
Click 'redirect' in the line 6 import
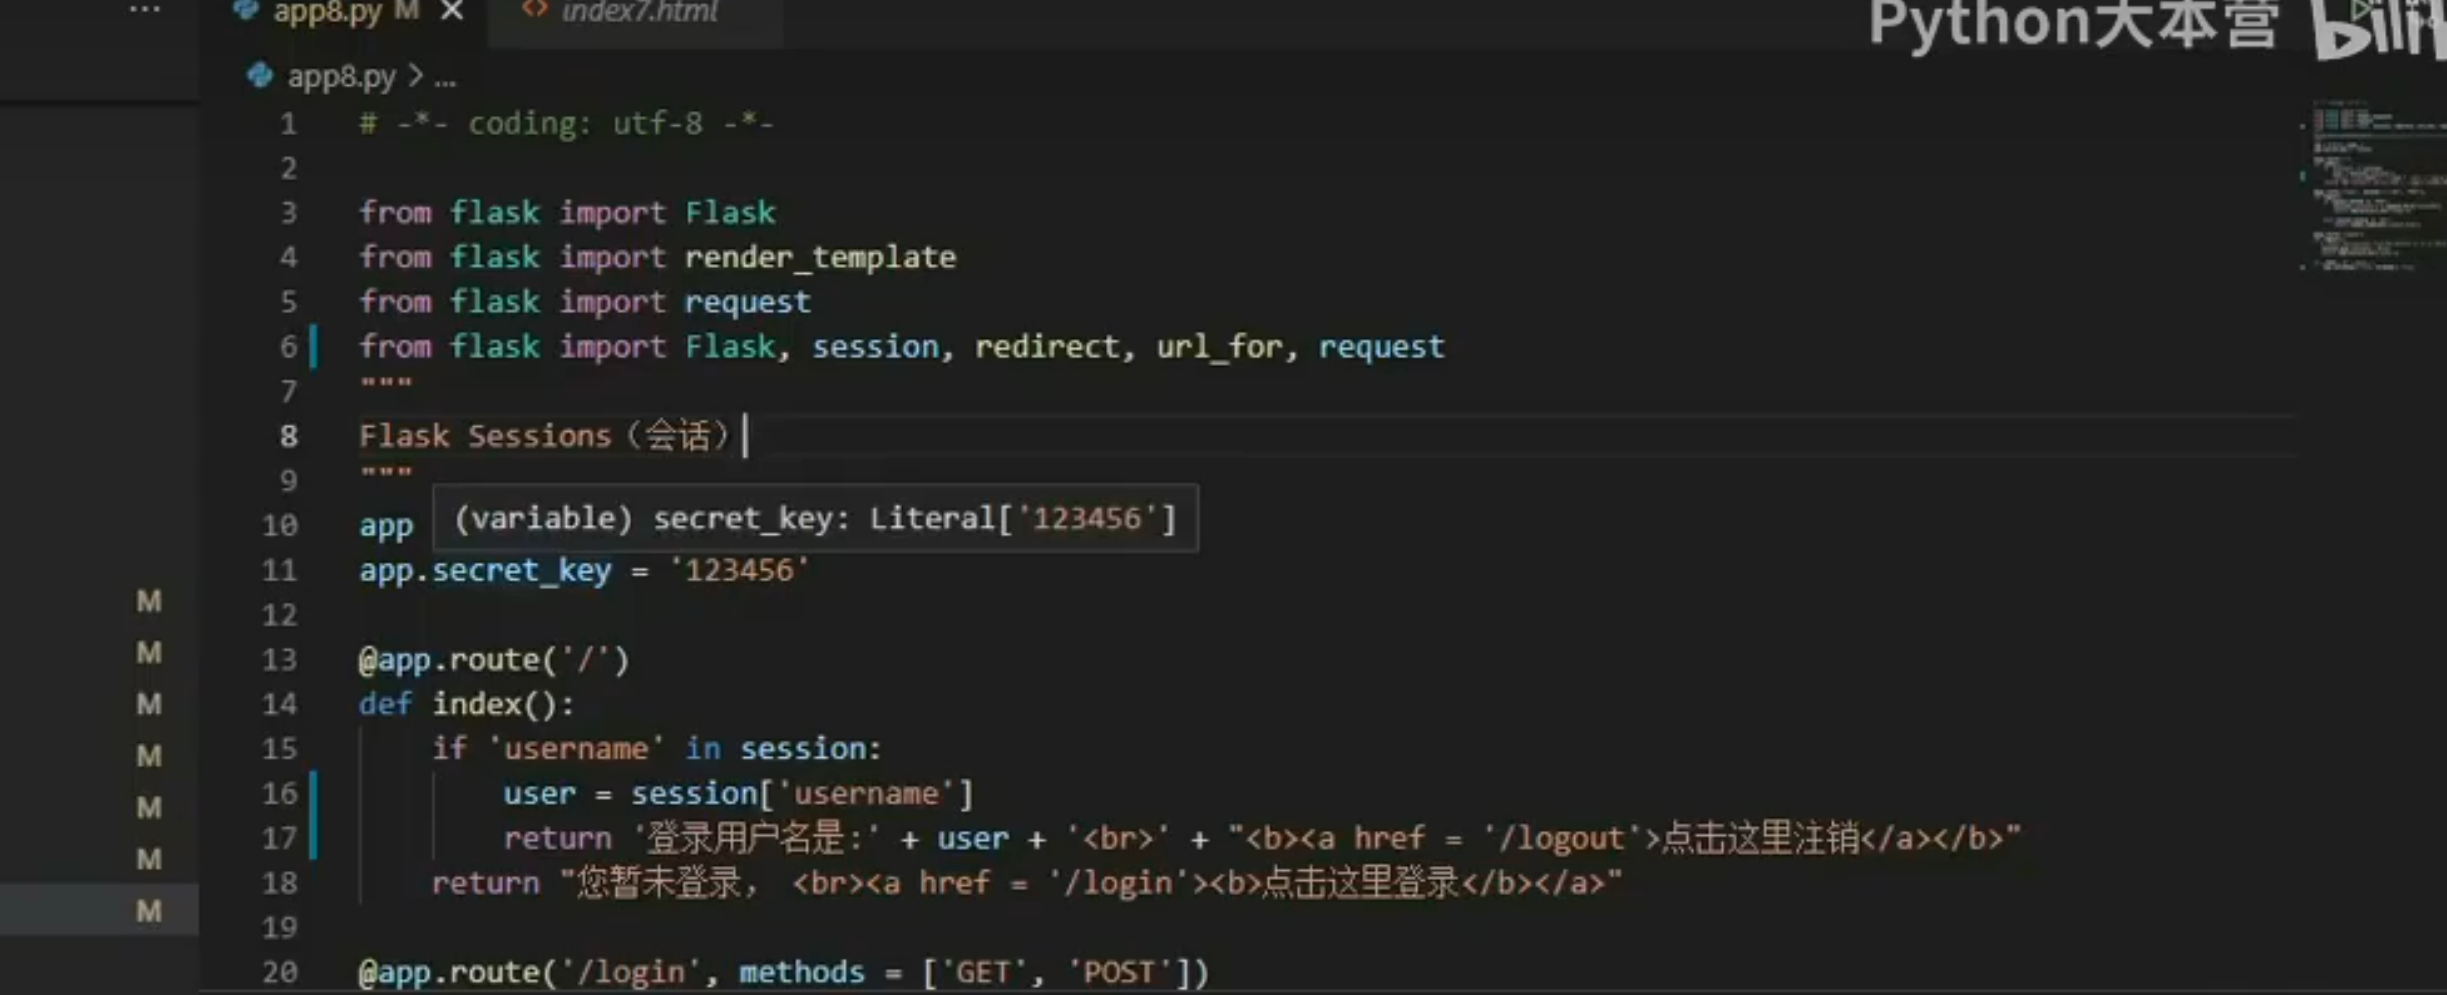point(1047,347)
